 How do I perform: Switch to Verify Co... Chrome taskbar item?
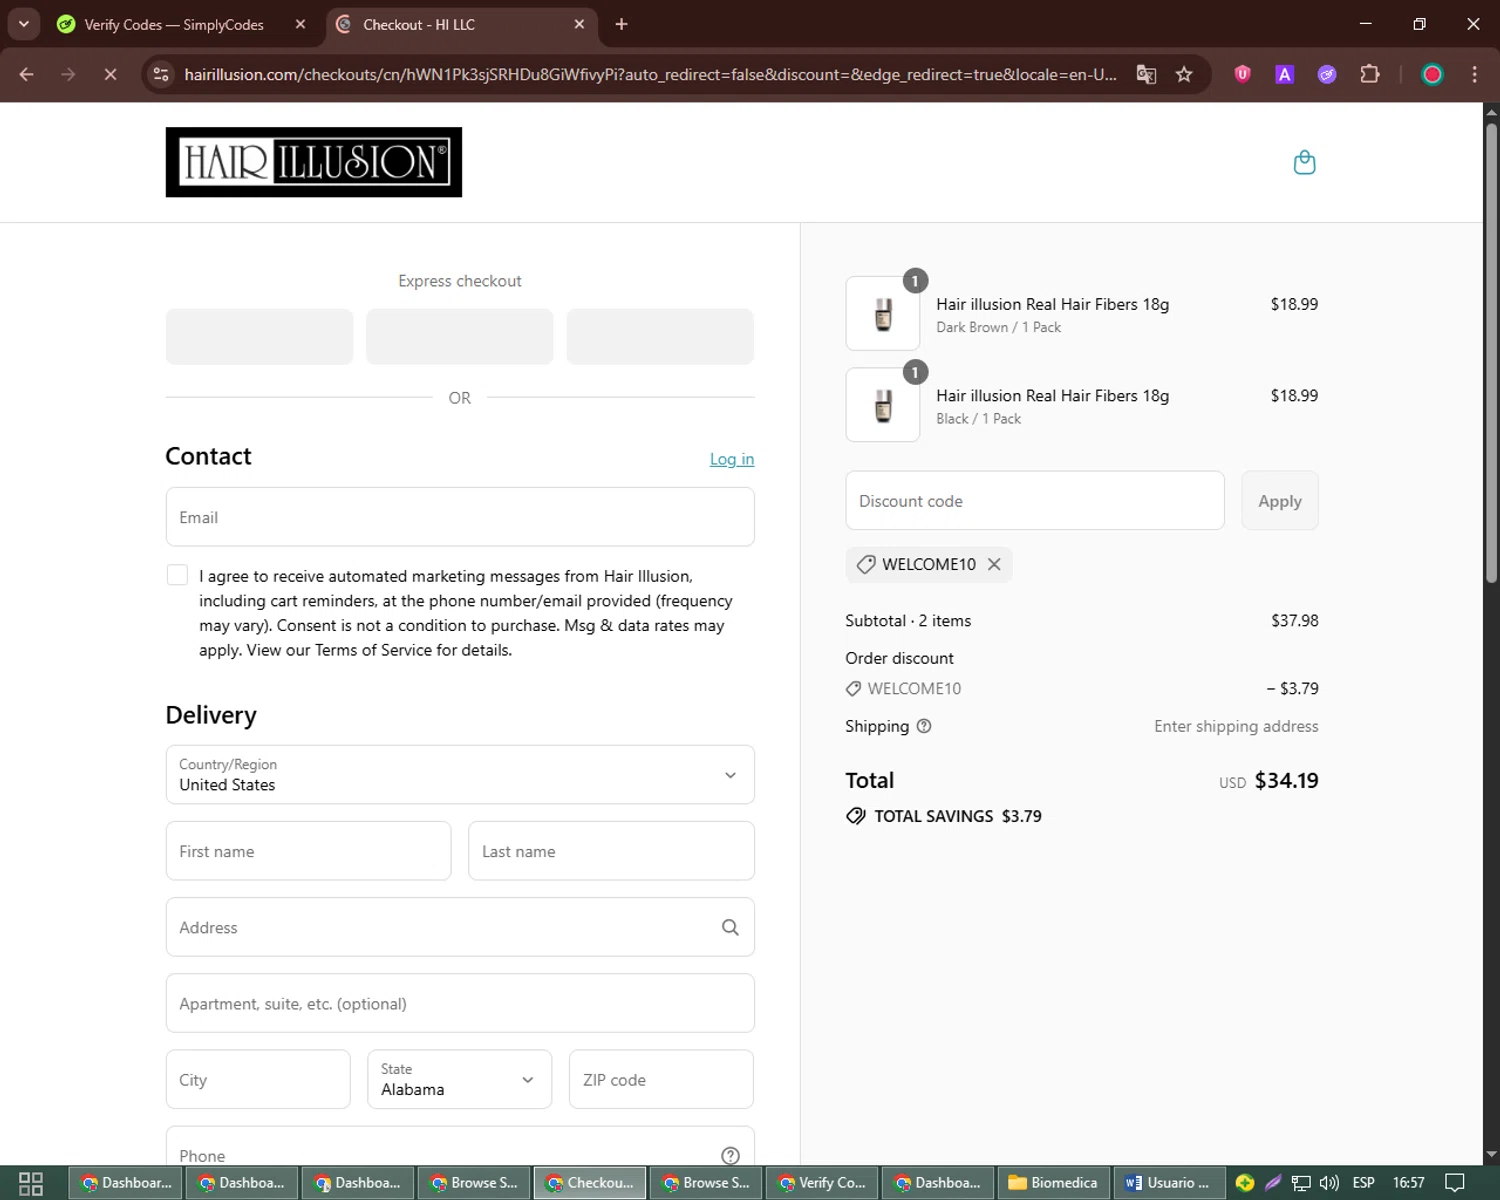click(x=822, y=1183)
